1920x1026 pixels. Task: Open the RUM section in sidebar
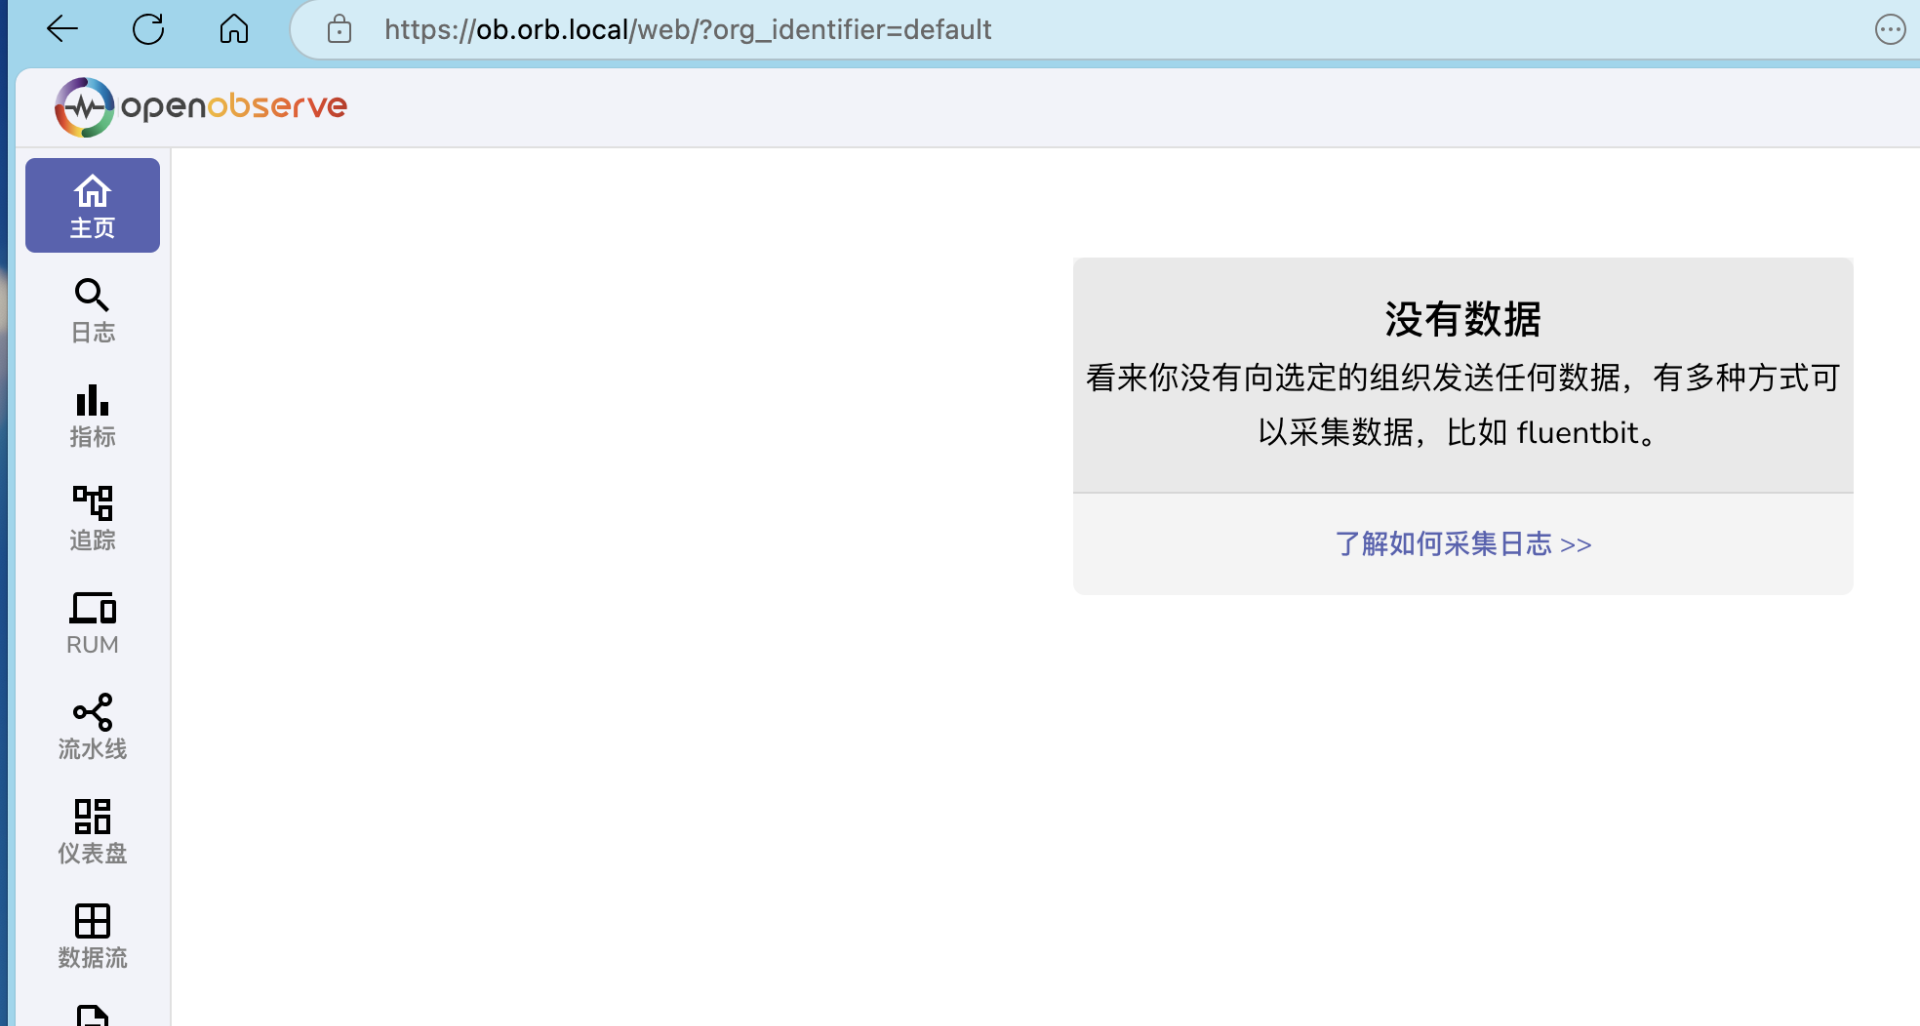tap(92, 622)
